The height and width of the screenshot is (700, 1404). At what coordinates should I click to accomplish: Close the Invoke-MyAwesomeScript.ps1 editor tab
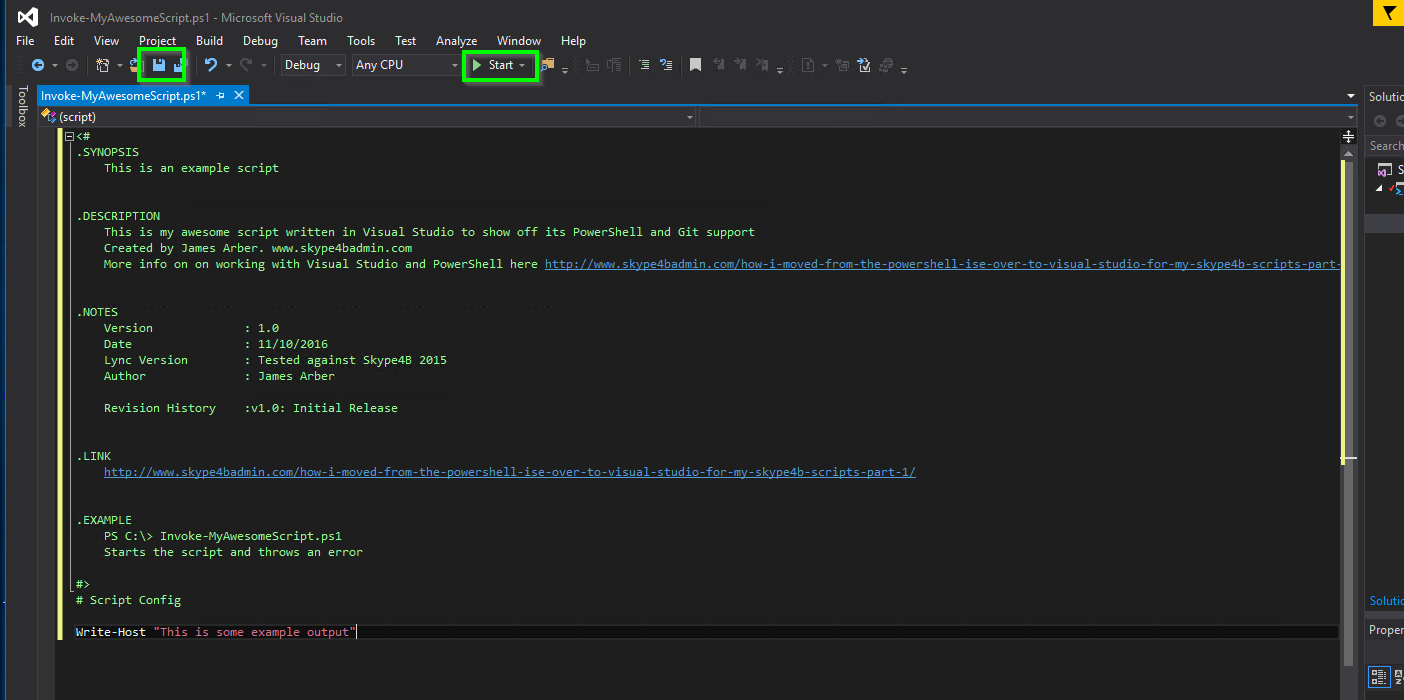(x=239, y=96)
